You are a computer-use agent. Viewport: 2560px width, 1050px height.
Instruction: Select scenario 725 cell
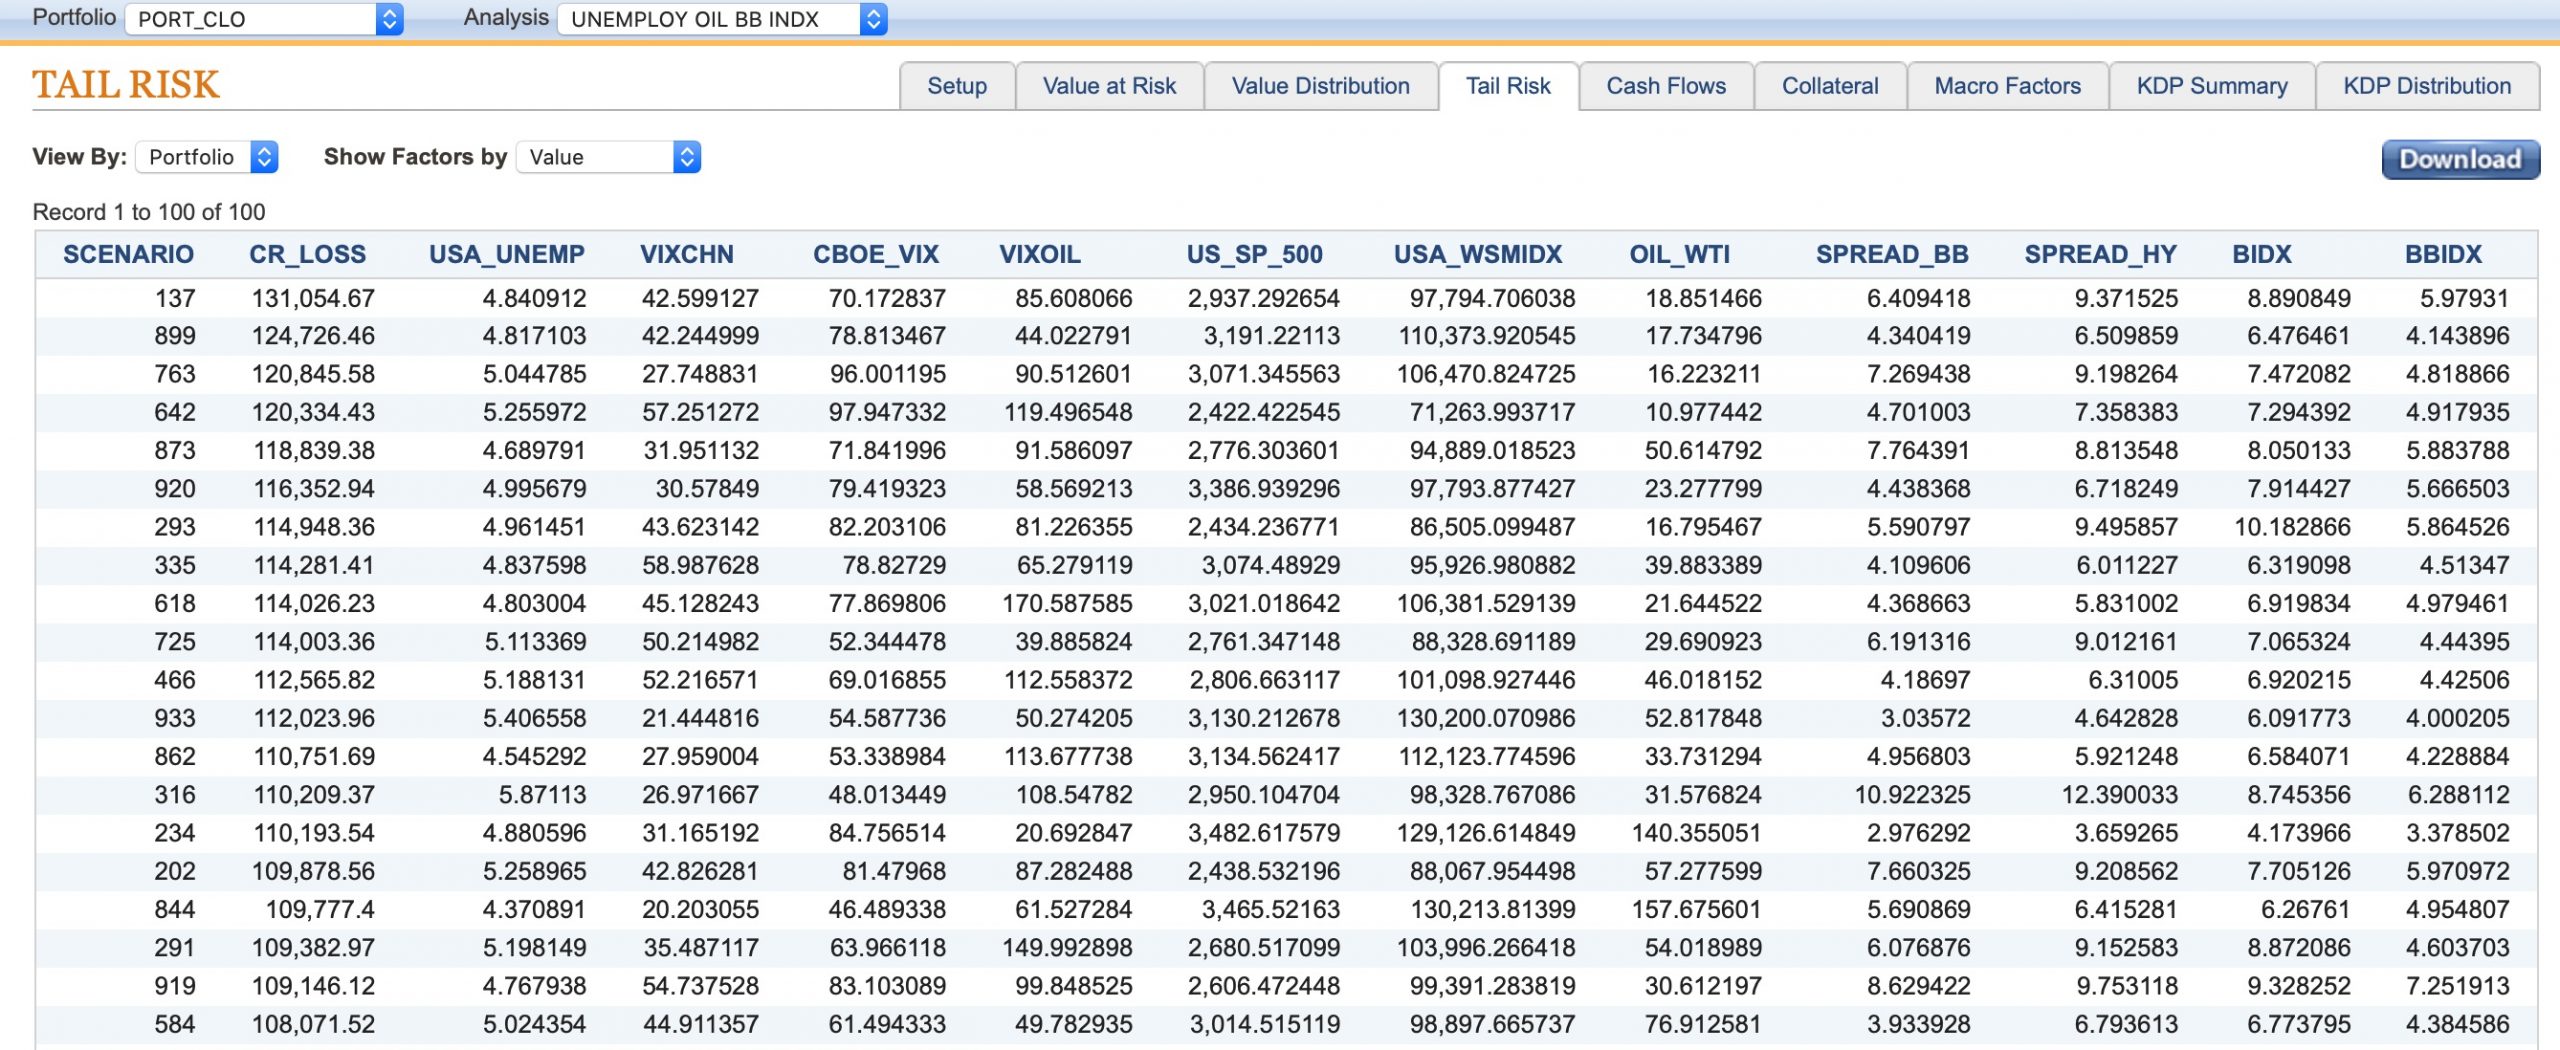[x=175, y=642]
